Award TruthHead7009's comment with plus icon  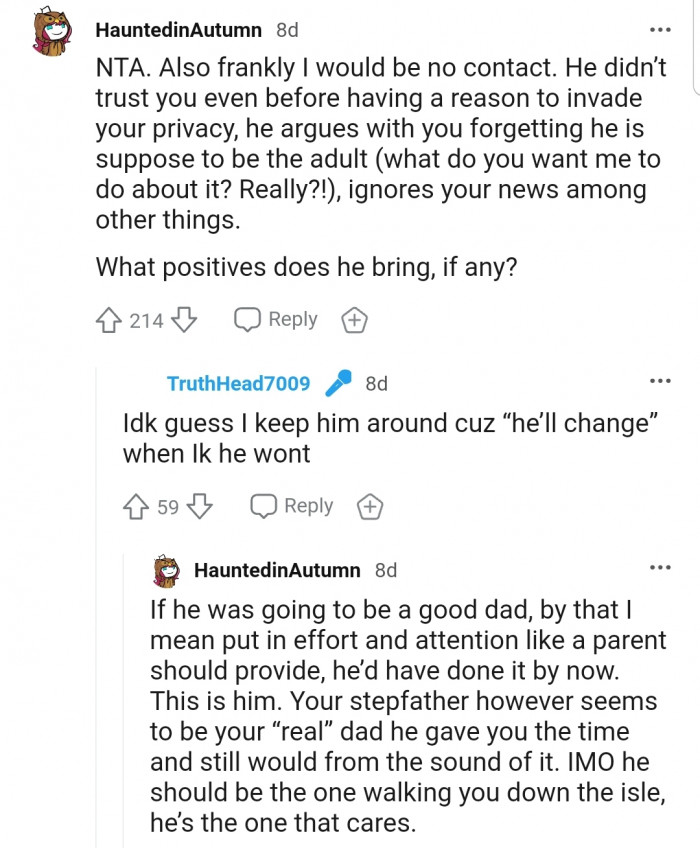(x=370, y=507)
